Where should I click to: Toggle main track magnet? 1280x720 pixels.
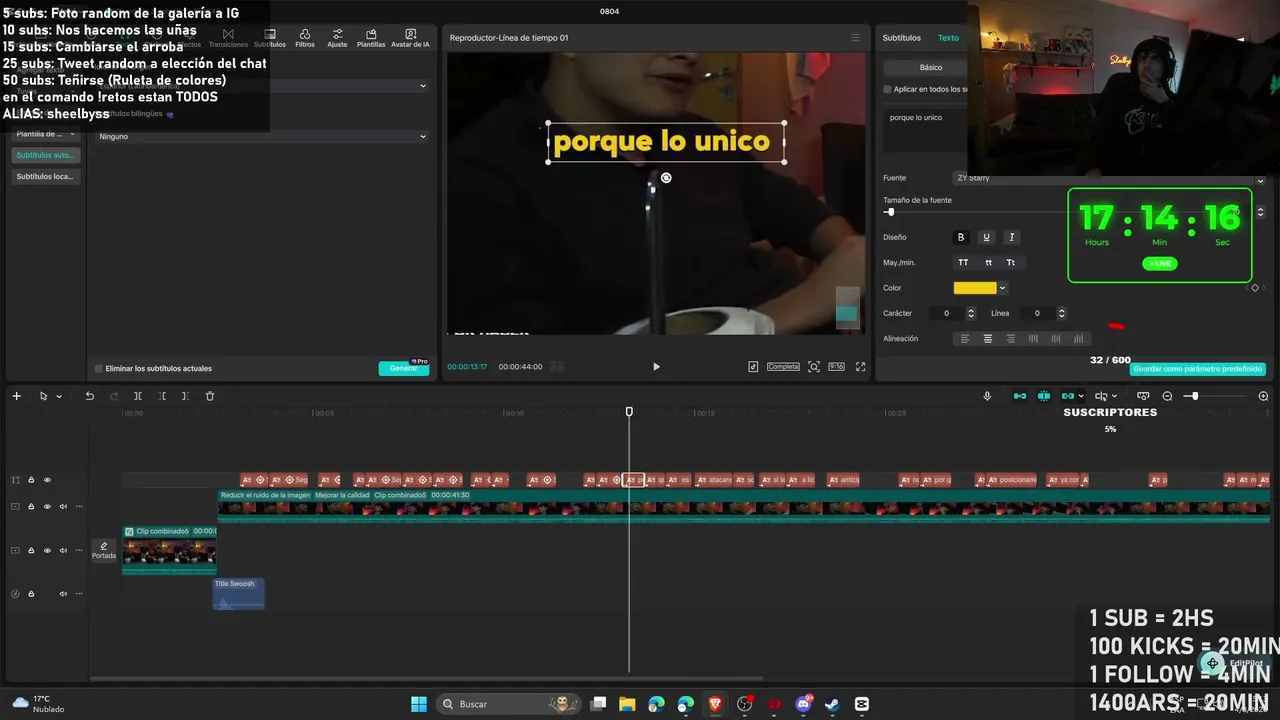pyautogui.click(x=1020, y=396)
